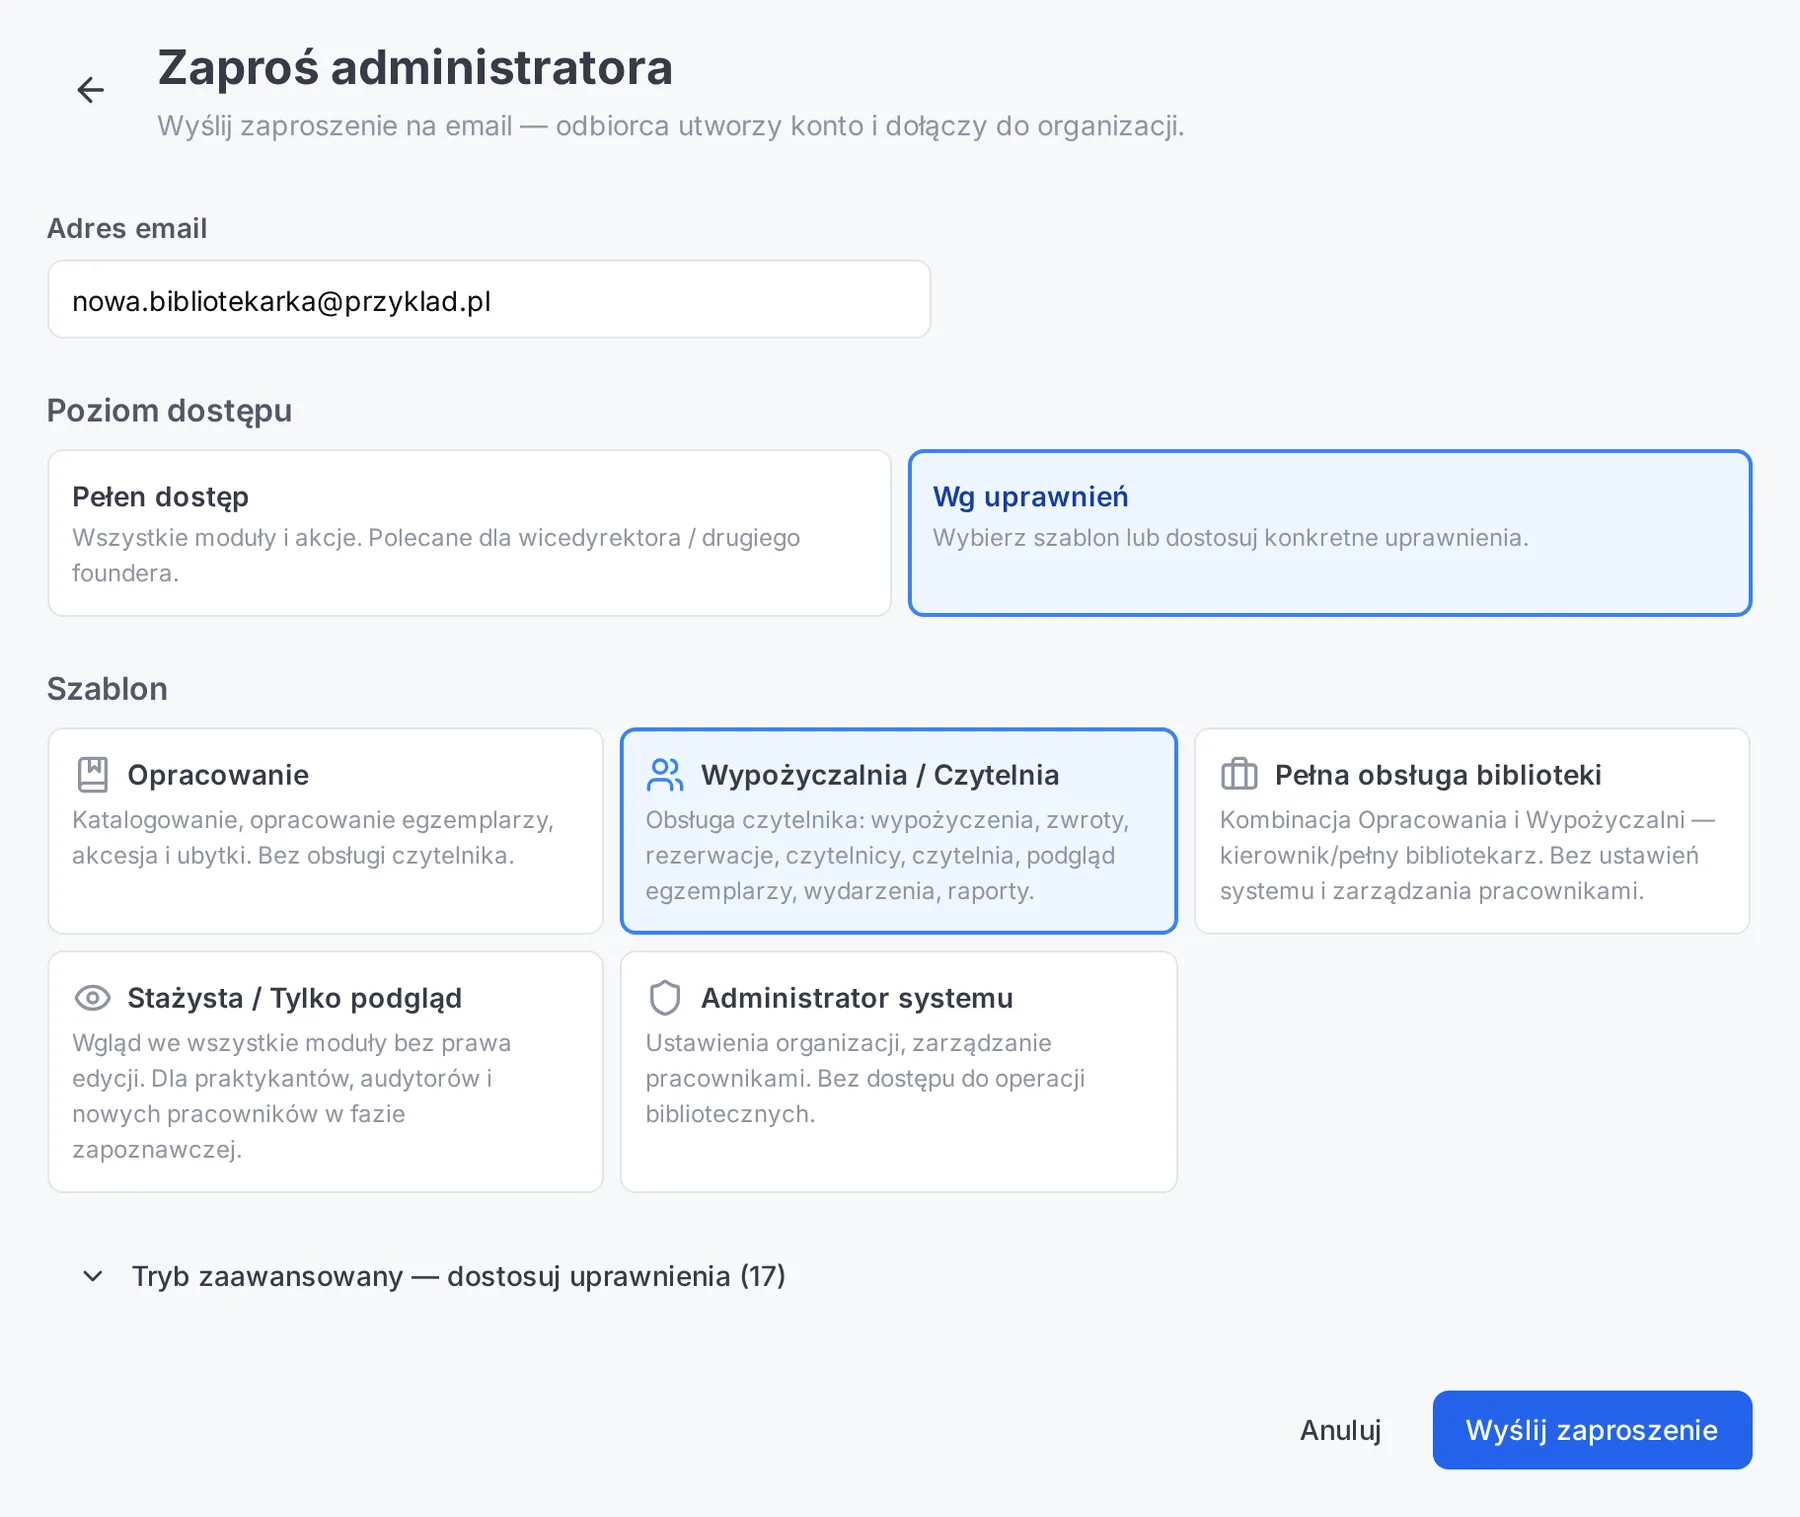Click the Poziom dostępu label

[169, 411]
